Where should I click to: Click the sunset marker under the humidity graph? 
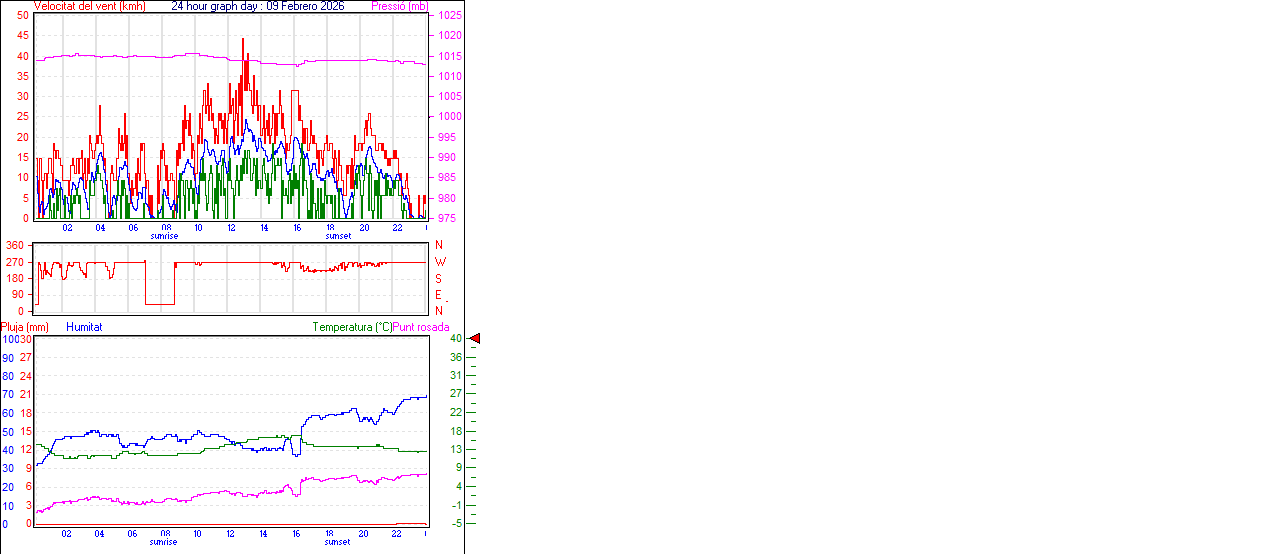click(x=337, y=542)
